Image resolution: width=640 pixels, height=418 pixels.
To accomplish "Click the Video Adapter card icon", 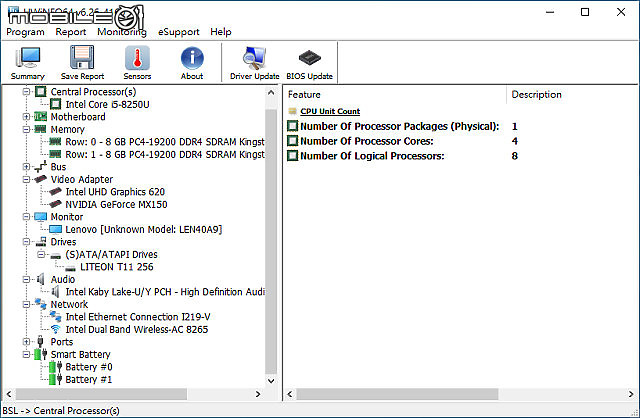I will pos(40,179).
